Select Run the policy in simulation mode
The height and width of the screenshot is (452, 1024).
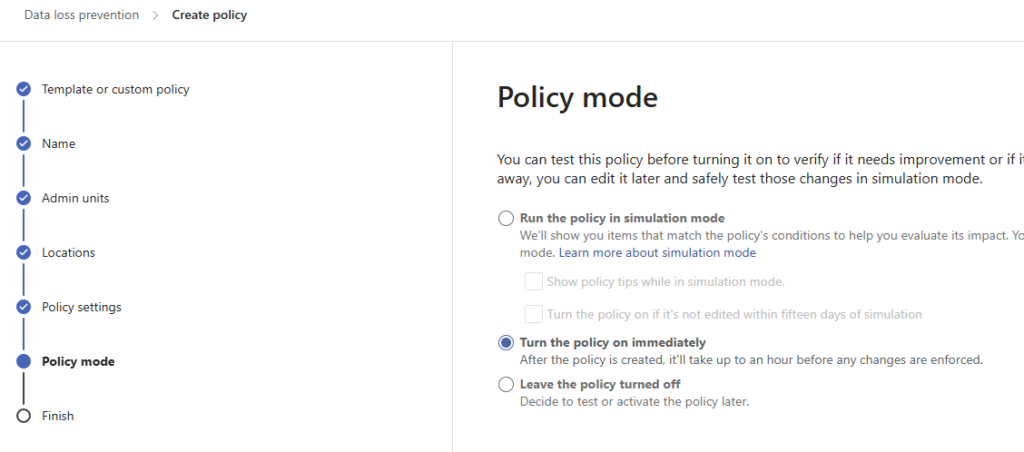pyautogui.click(x=505, y=218)
